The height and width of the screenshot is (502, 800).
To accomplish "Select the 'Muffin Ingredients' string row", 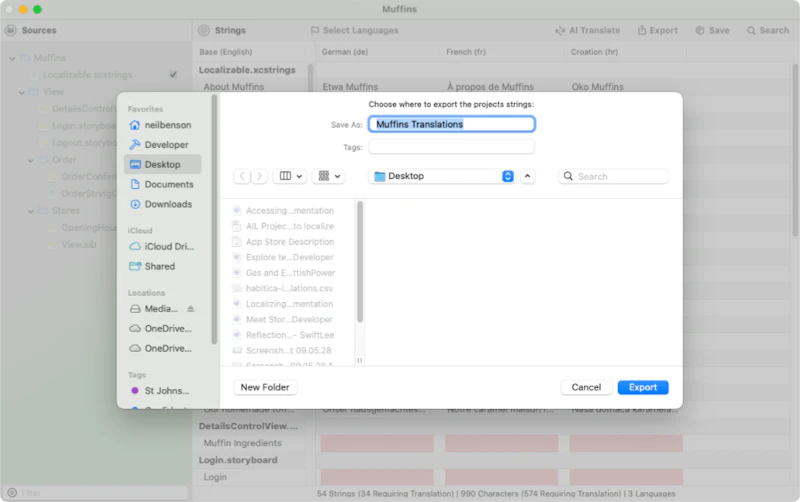I will [242, 443].
